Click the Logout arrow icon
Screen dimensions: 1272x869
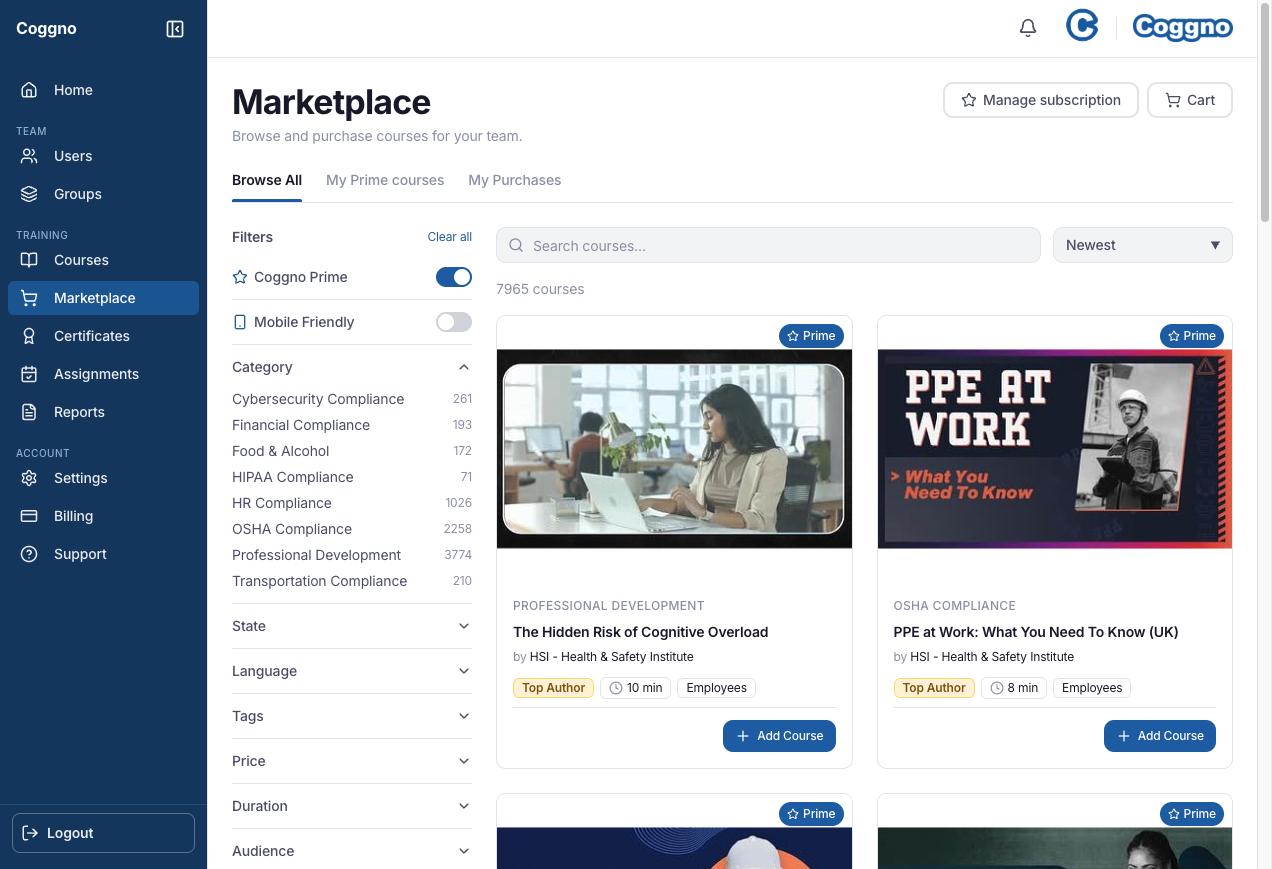click(x=30, y=833)
